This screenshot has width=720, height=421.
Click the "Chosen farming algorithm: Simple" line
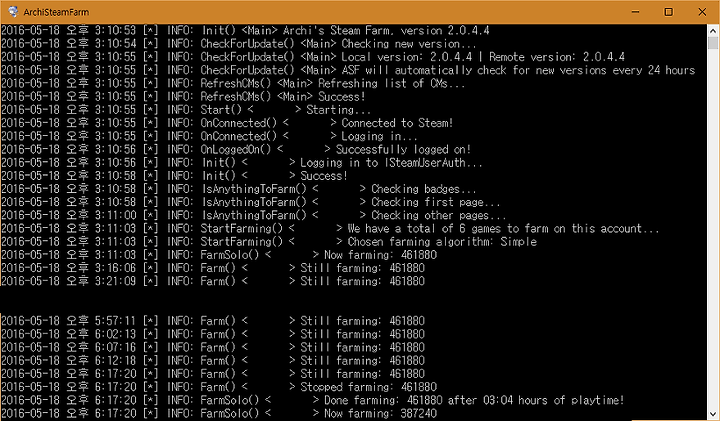click(269, 242)
